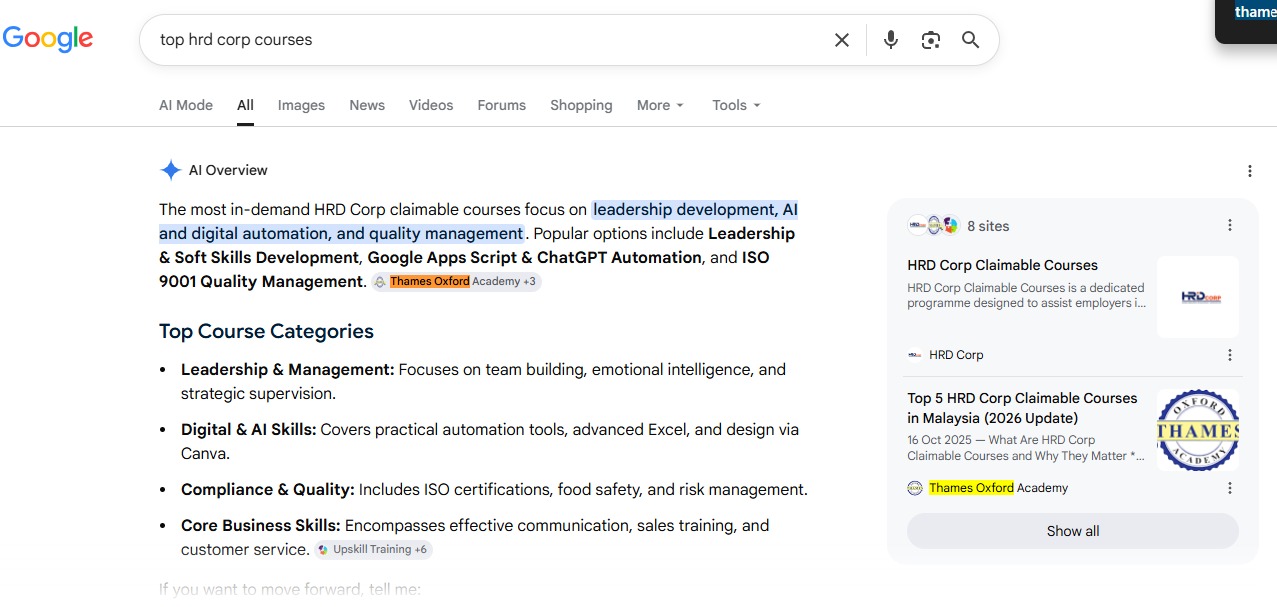
Task: Open HRD Corp Claimable Courses result title
Action: [x=1002, y=265]
